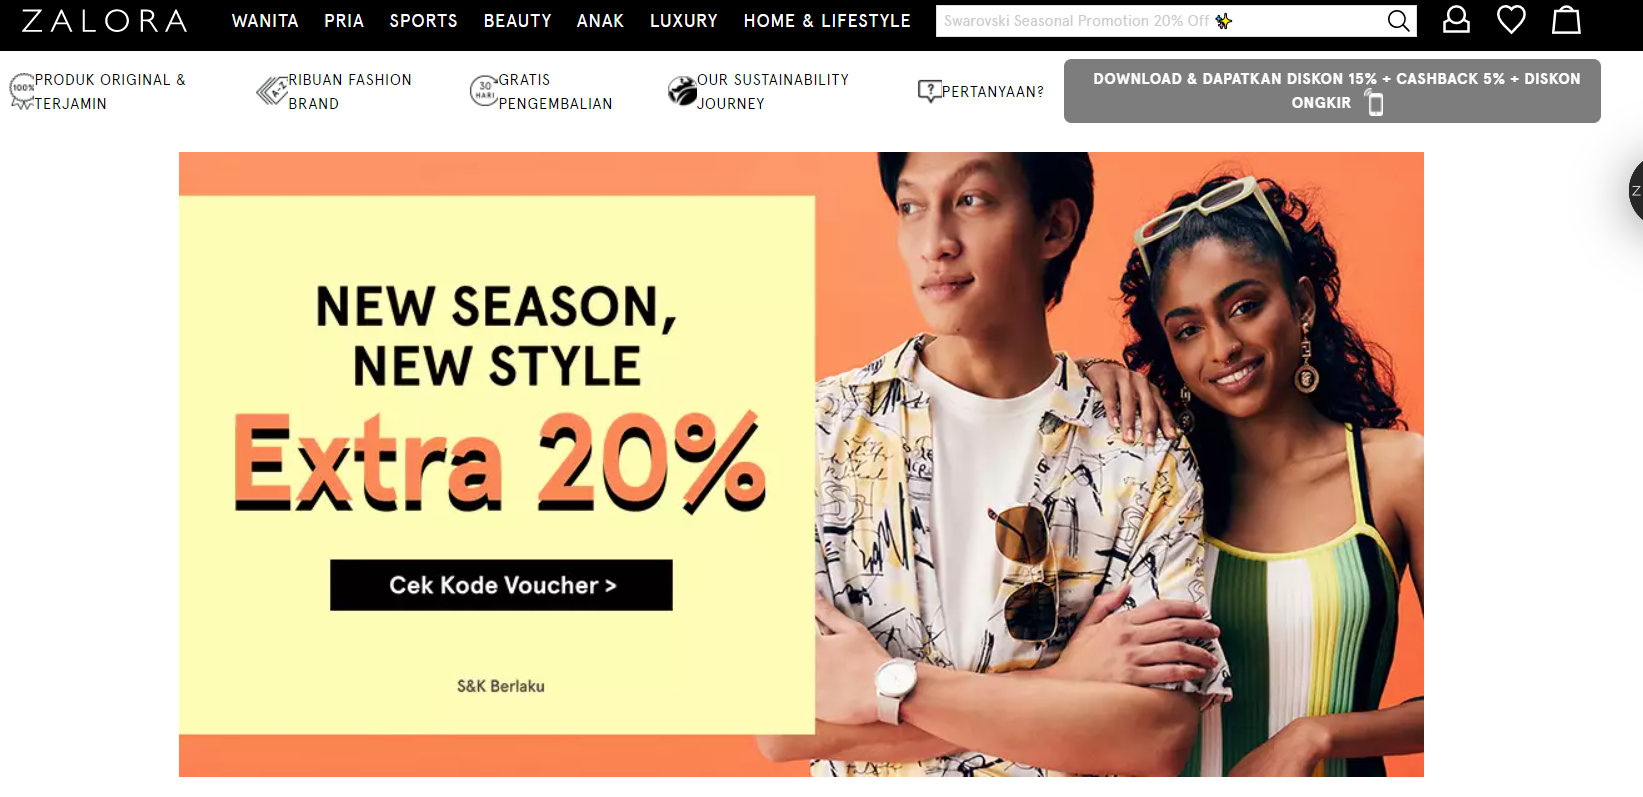This screenshot has height=797, width=1643.
Task: Open the user account icon
Action: coord(1456,20)
